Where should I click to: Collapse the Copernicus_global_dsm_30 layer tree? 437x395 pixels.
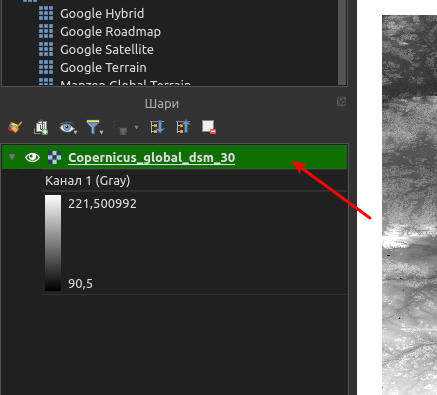point(12,157)
